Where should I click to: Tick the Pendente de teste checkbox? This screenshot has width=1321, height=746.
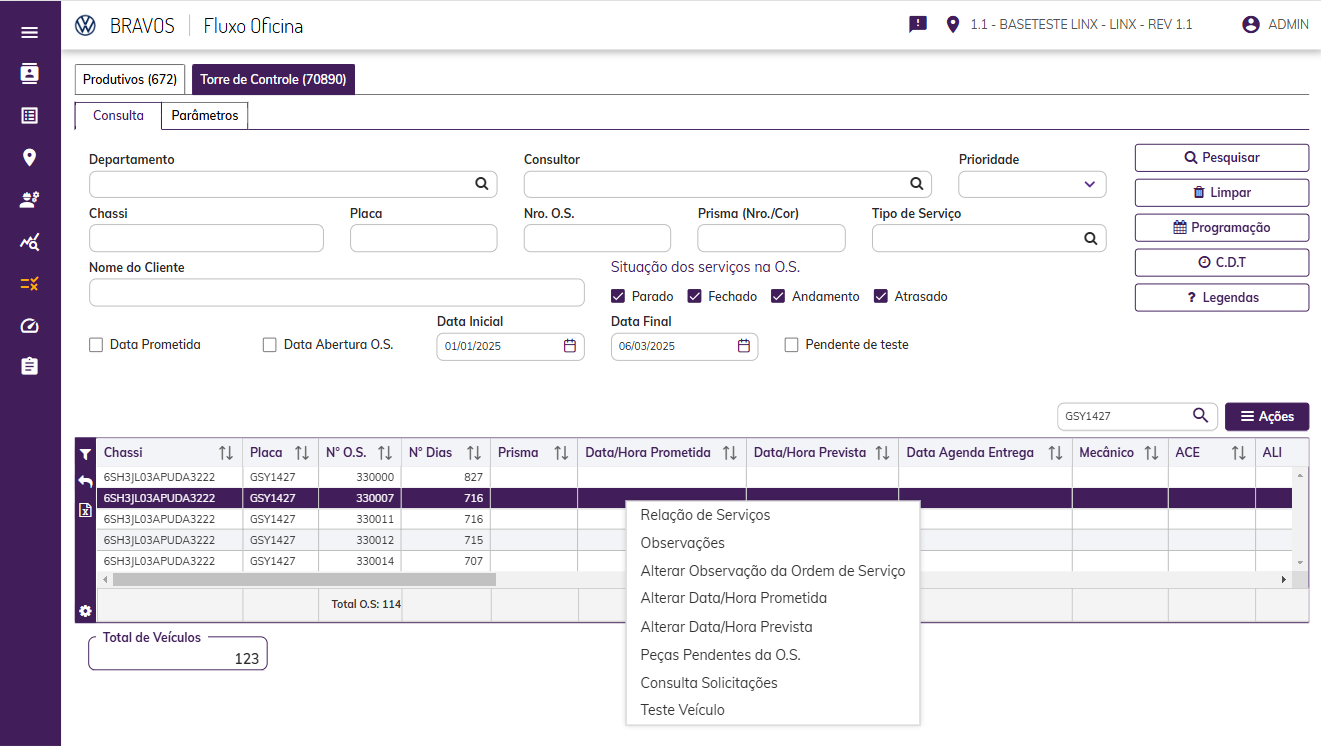click(x=792, y=345)
